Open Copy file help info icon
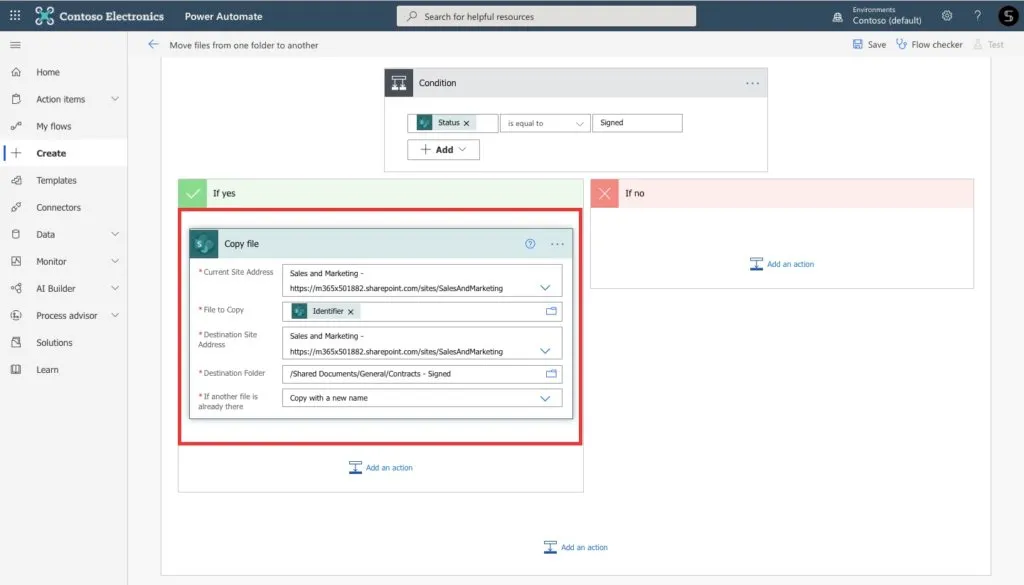 (x=530, y=244)
